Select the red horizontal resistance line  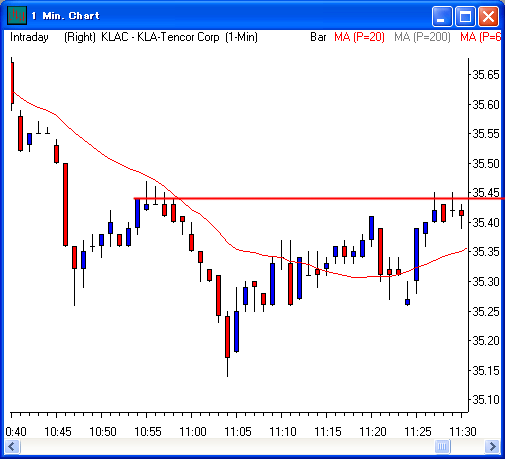coord(319,198)
